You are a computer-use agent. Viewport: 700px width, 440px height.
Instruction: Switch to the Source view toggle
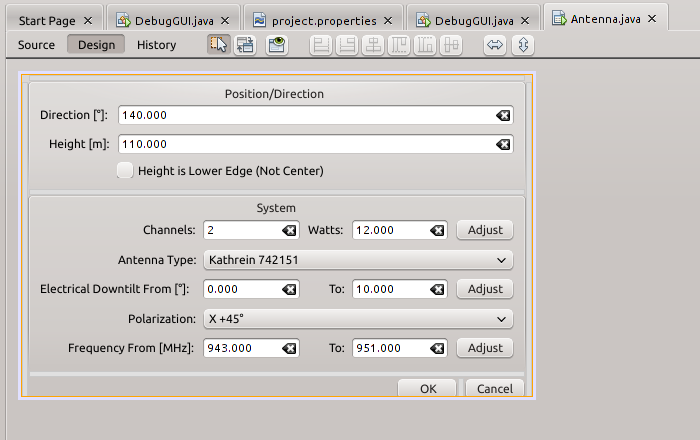[36, 45]
